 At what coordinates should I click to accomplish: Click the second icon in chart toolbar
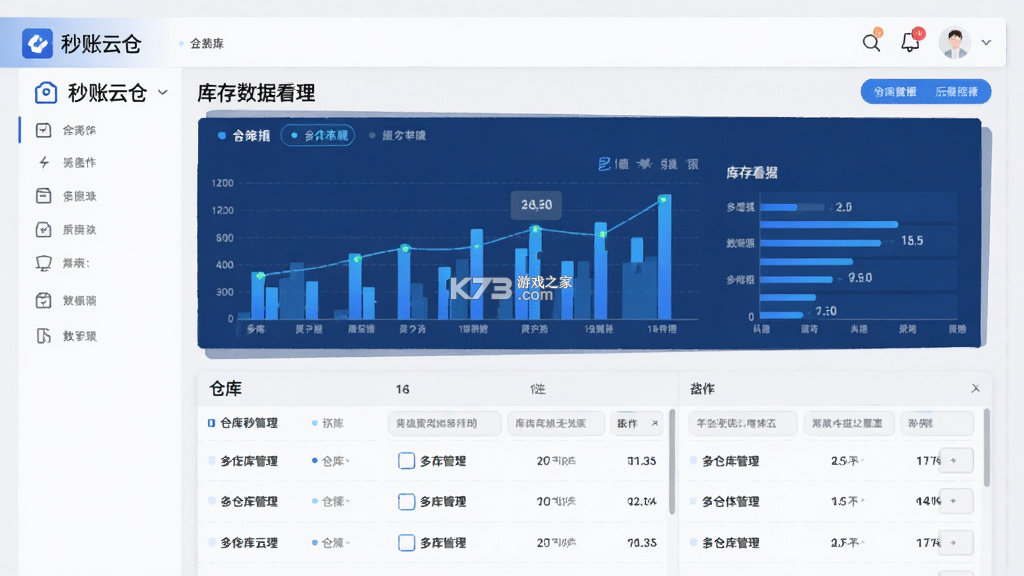pos(645,163)
